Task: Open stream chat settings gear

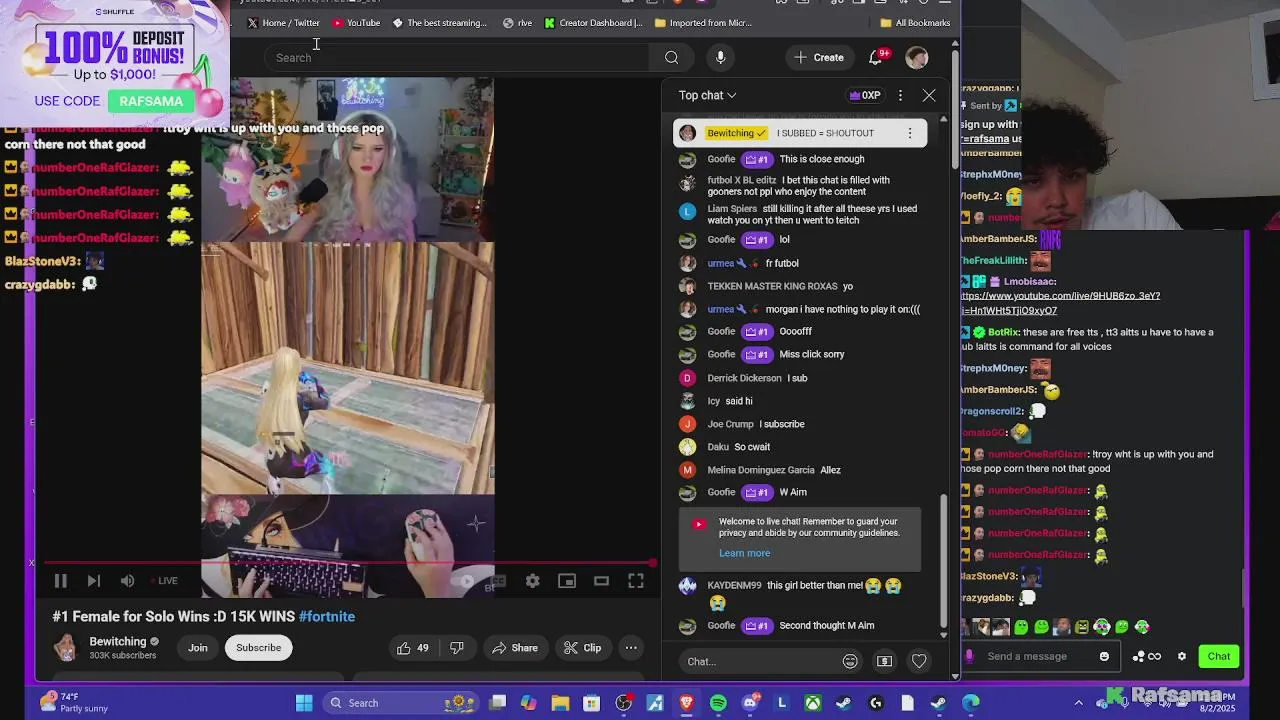Action: 1182,656
